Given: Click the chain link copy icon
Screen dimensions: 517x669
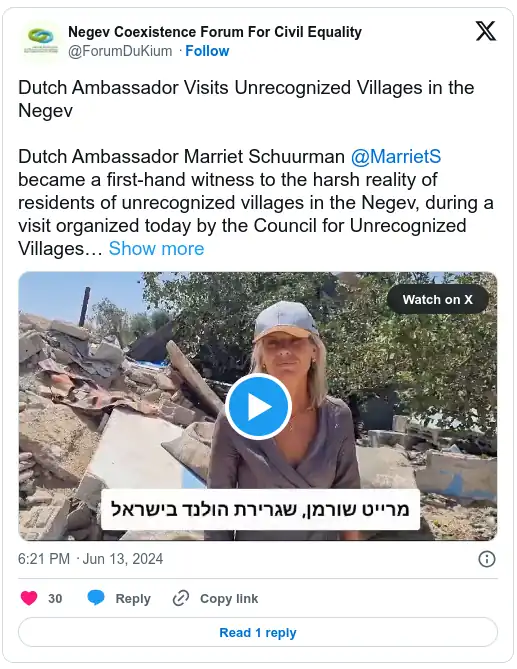Looking at the screenshot, I should click(181, 598).
